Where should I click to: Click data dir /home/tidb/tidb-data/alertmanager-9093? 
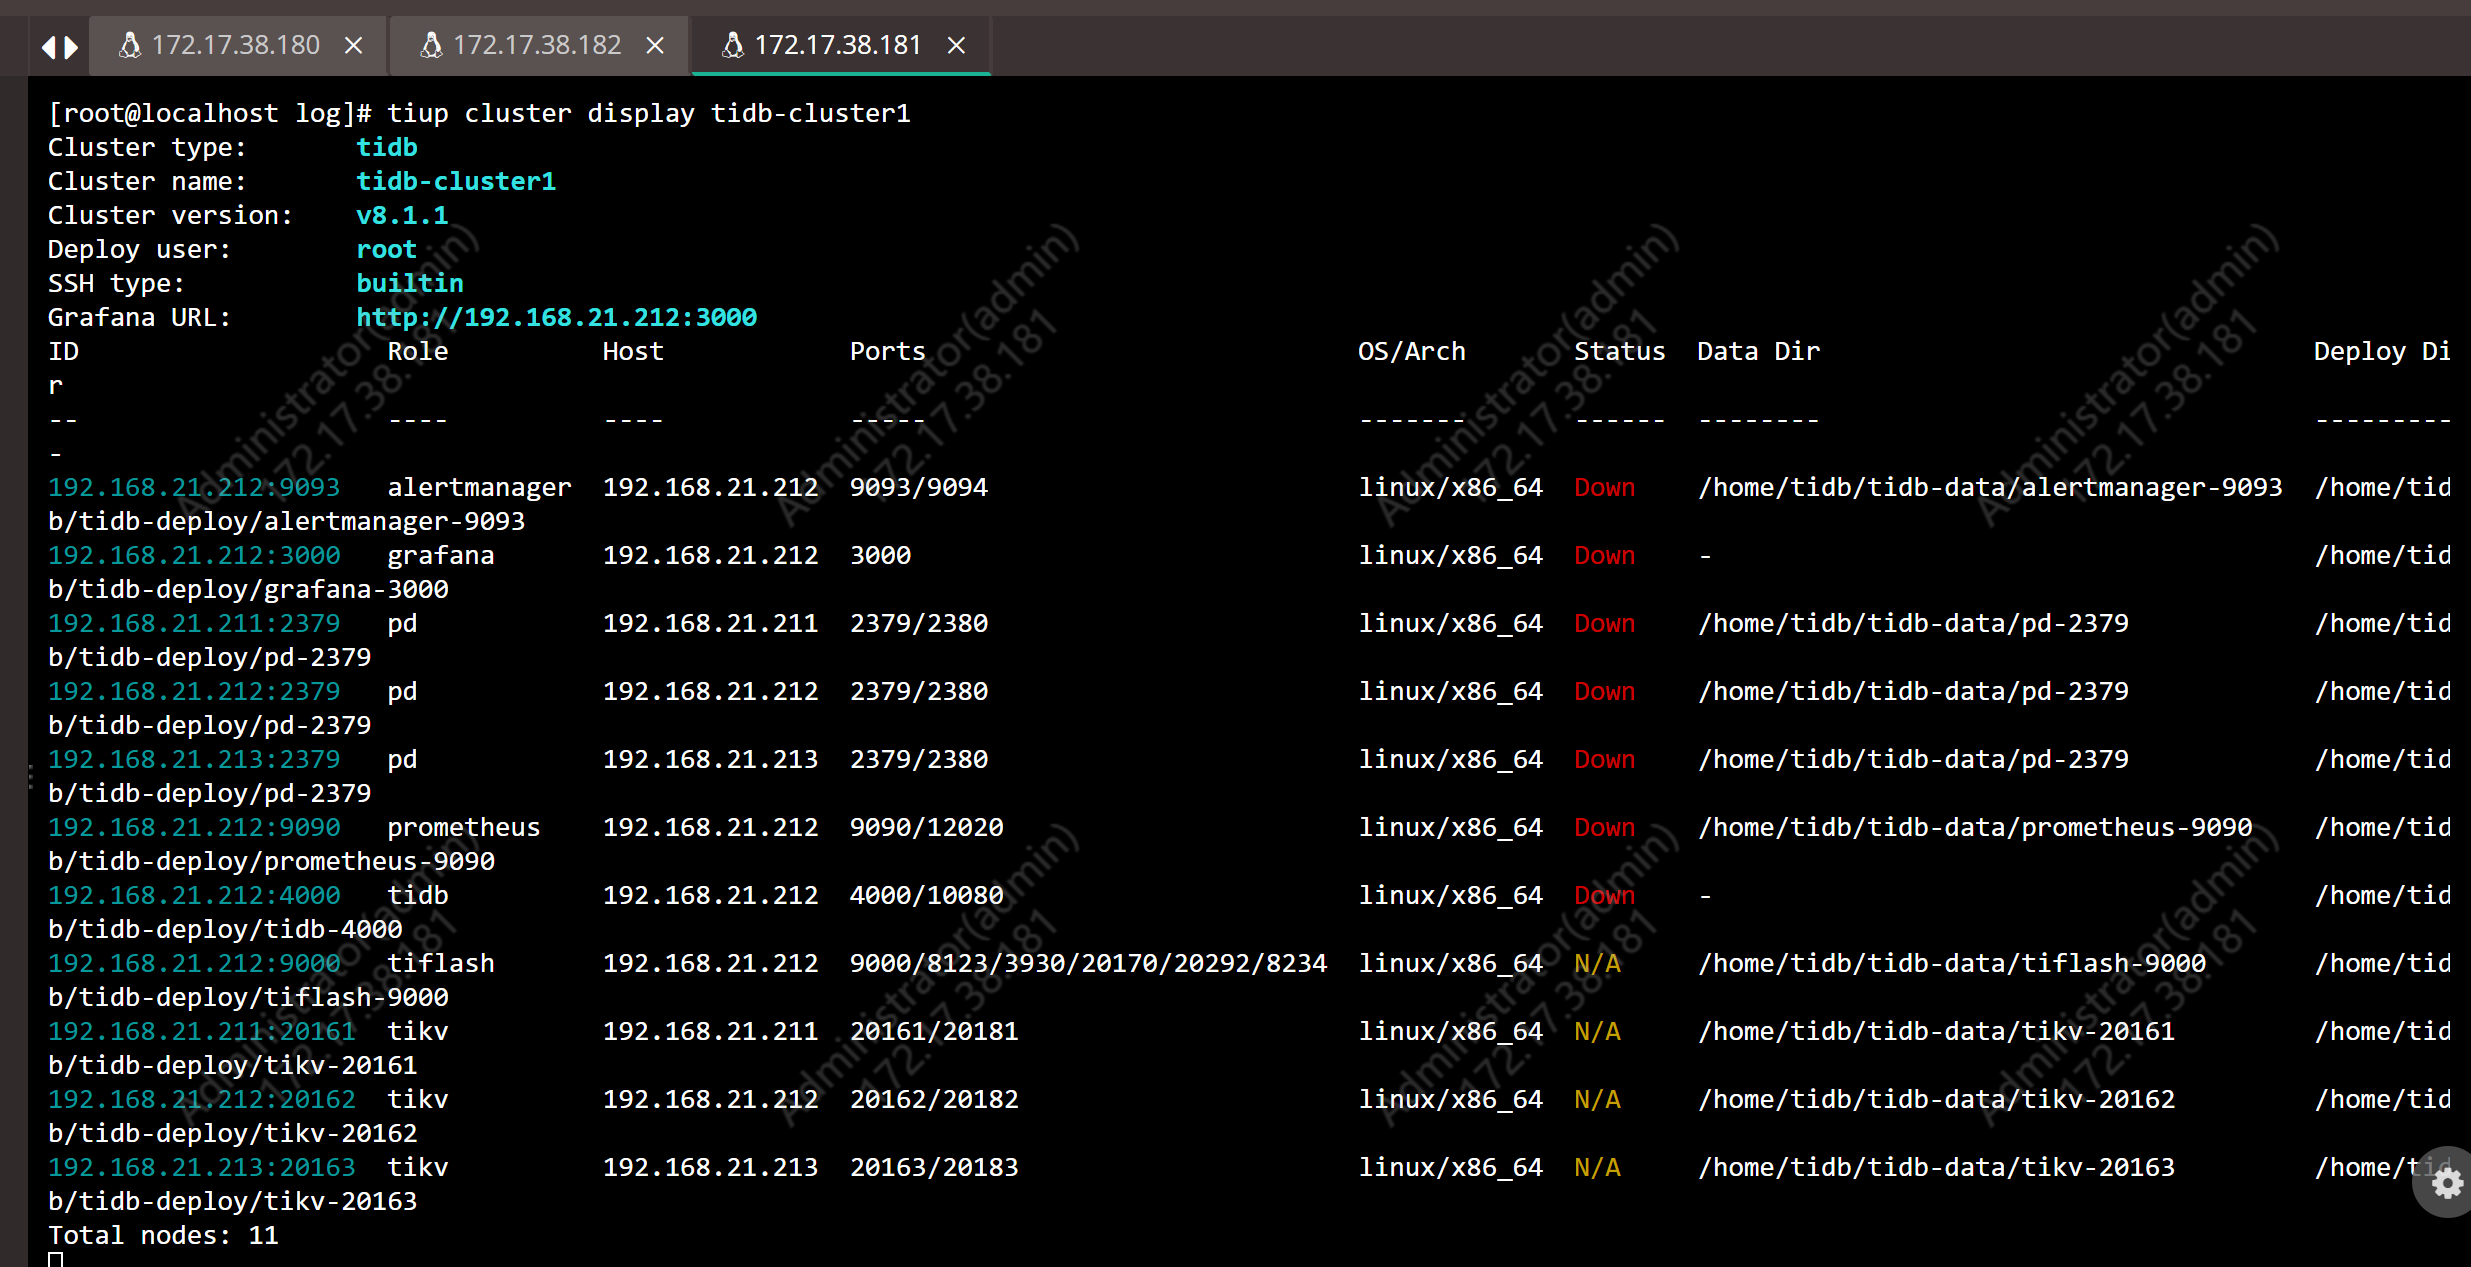[x=1990, y=487]
